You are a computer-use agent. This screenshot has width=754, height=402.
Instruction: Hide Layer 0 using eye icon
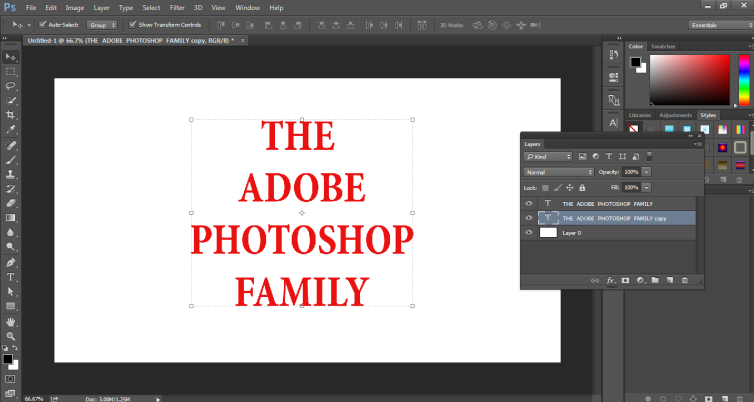point(529,233)
